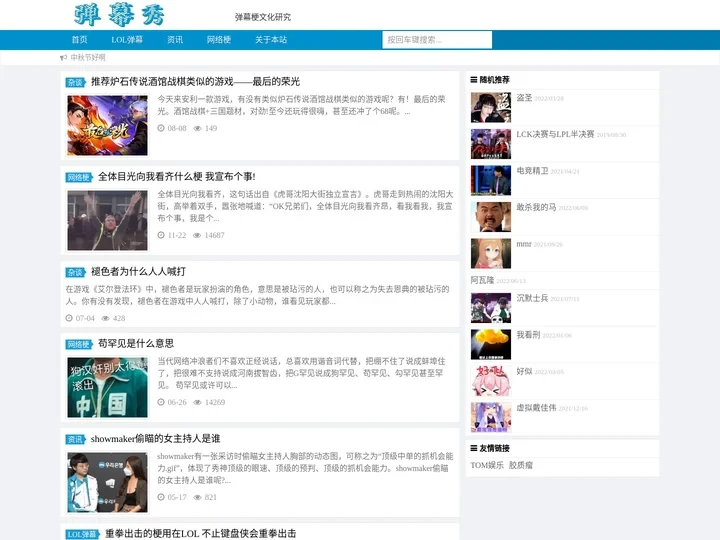Click the 网络梗 tag on 苟罕见 article
Screen dimensions: 720x540
click(x=79, y=344)
